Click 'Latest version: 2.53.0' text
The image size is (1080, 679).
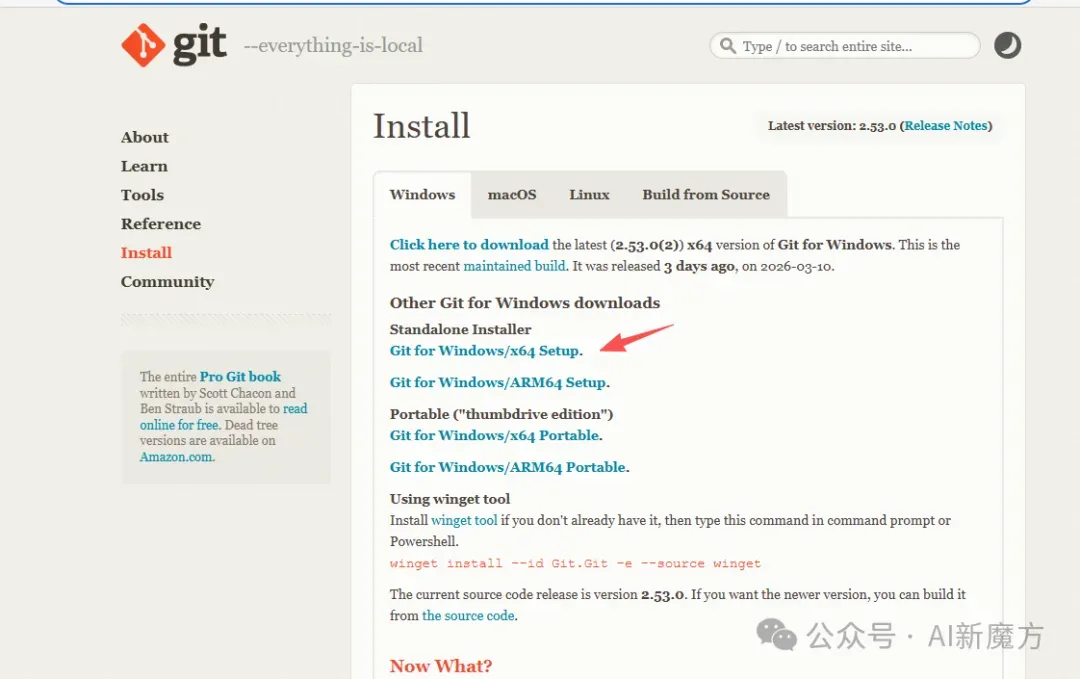coord(832,126)
